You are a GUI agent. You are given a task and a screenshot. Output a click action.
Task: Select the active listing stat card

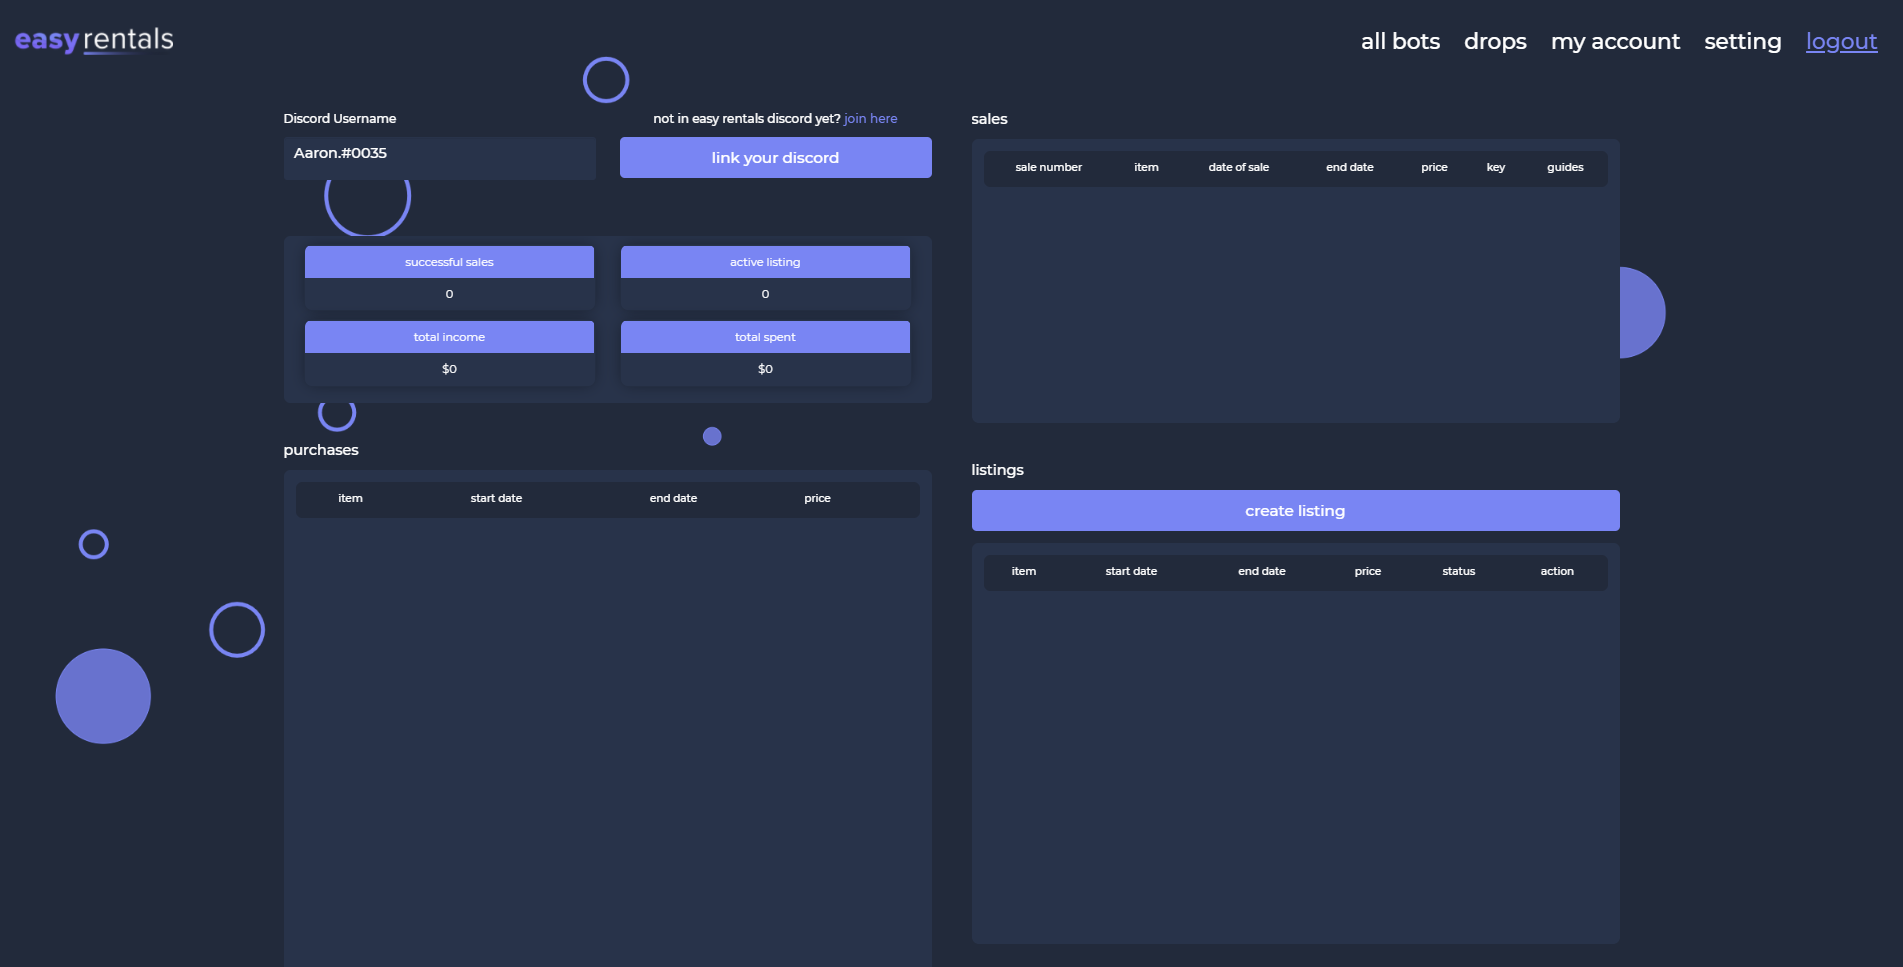[765, 277]
